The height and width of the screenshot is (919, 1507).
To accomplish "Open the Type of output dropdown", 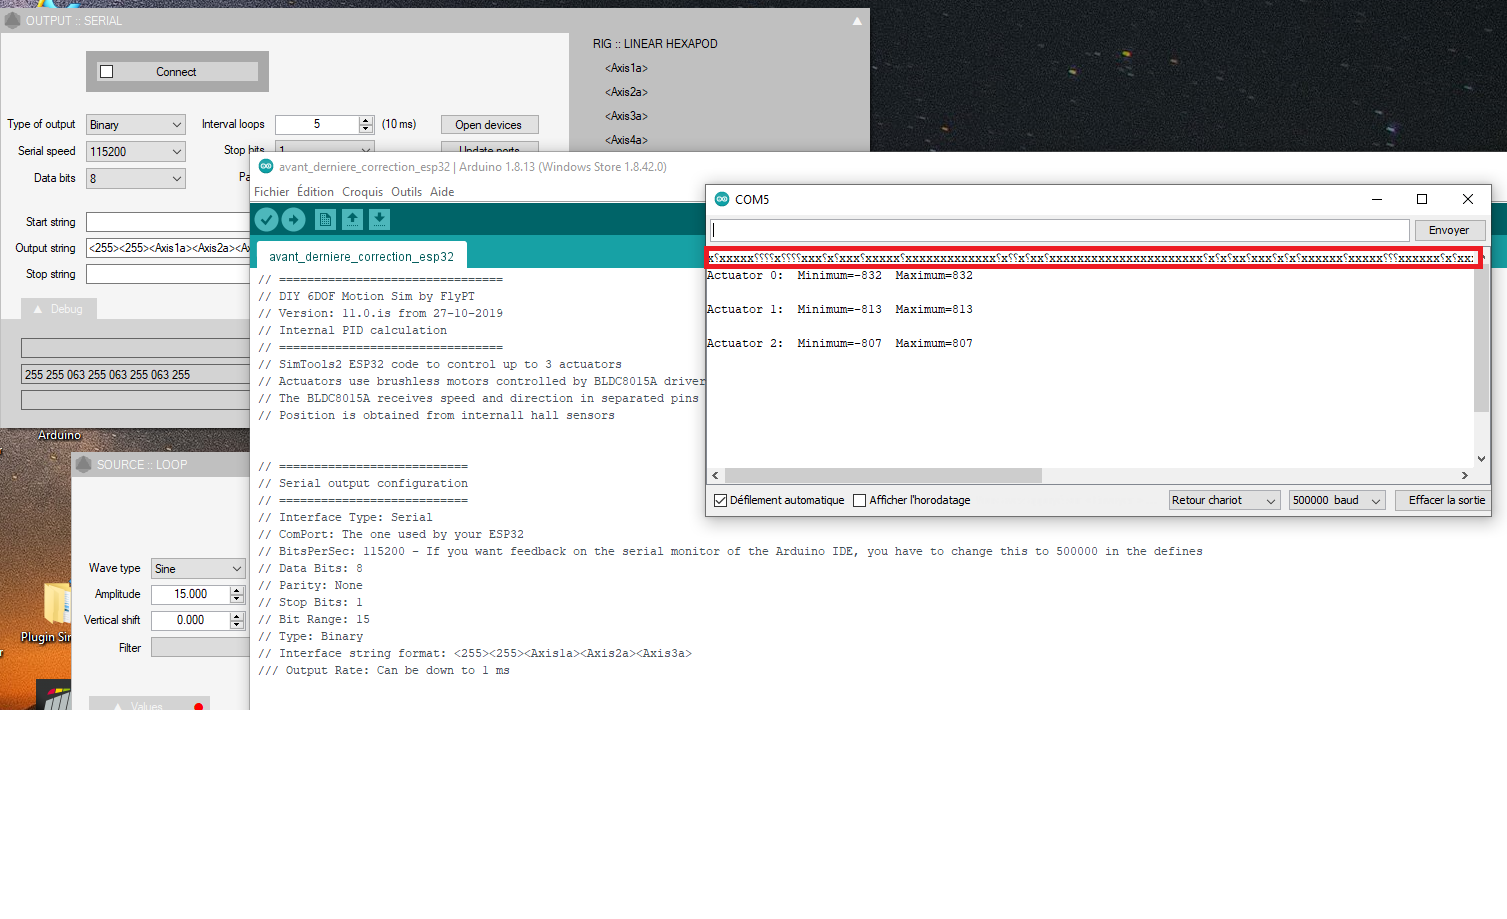I will pyautogui.click(x=135, y=125).
